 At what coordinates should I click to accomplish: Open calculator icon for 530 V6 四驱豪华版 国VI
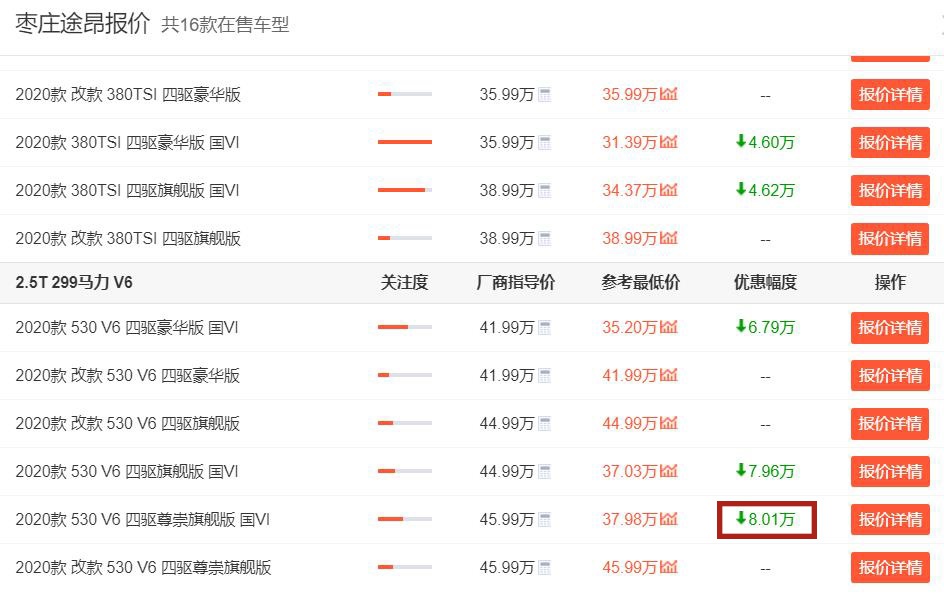pyautogui.click(x=544, y=328)
